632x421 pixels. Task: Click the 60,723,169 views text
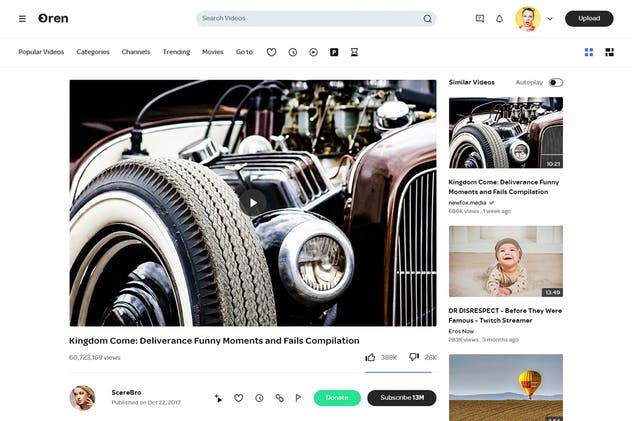click(95, 357)
